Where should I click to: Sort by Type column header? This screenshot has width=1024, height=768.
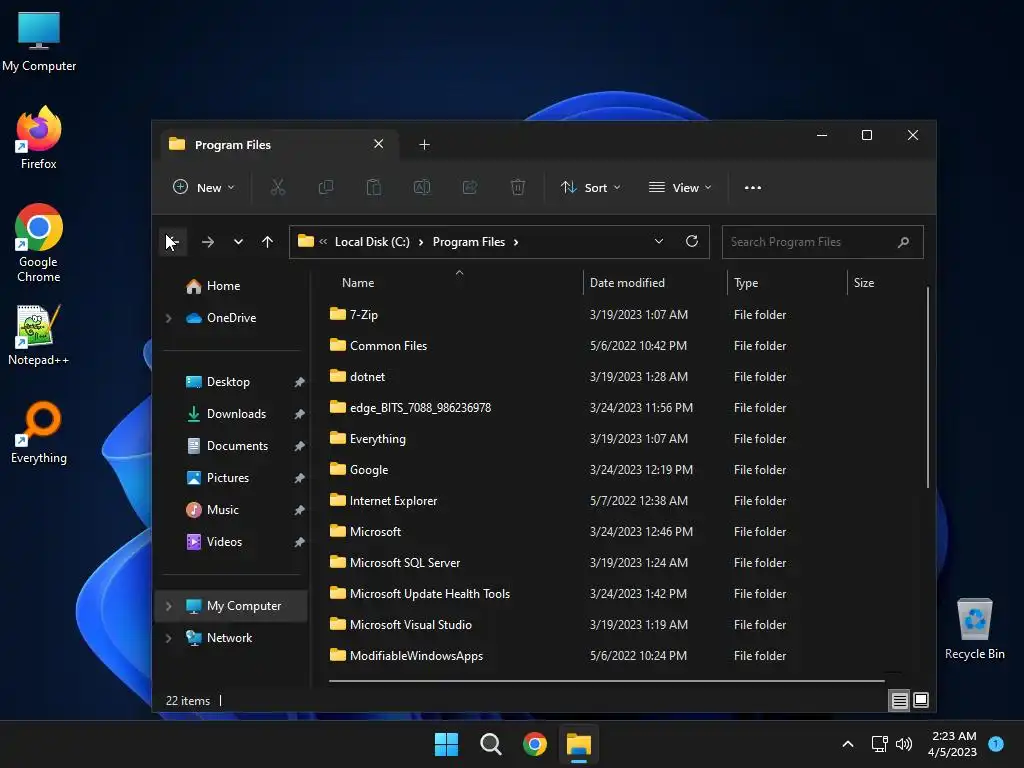point(746,283)
